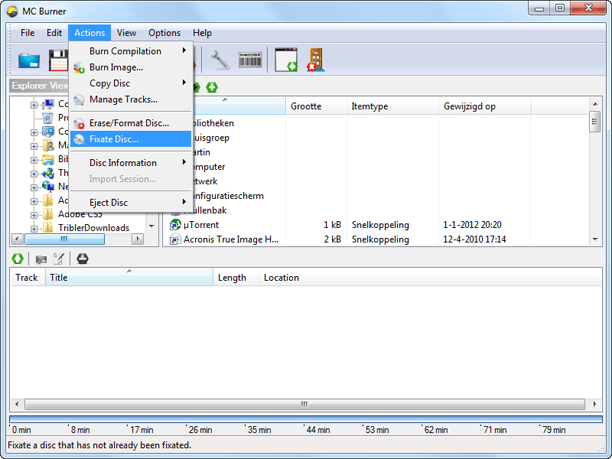Click the camera icon in track toolbar

point(41,259)
